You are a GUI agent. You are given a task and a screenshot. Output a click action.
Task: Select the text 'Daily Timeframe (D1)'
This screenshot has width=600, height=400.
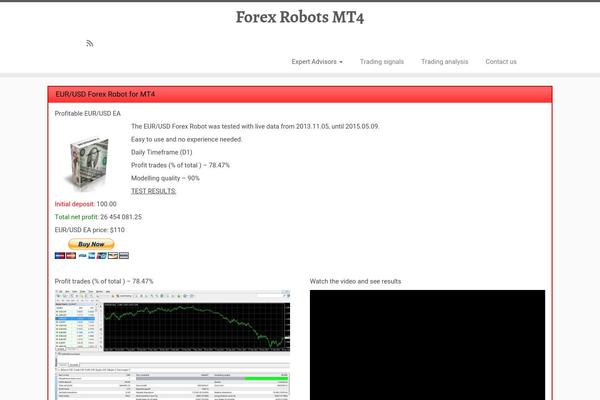(161, 152)
